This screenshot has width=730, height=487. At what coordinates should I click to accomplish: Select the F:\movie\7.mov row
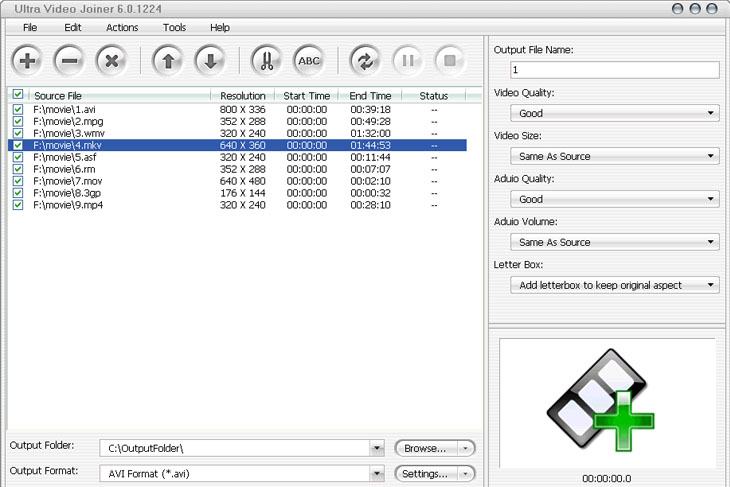tap(237, 181)
